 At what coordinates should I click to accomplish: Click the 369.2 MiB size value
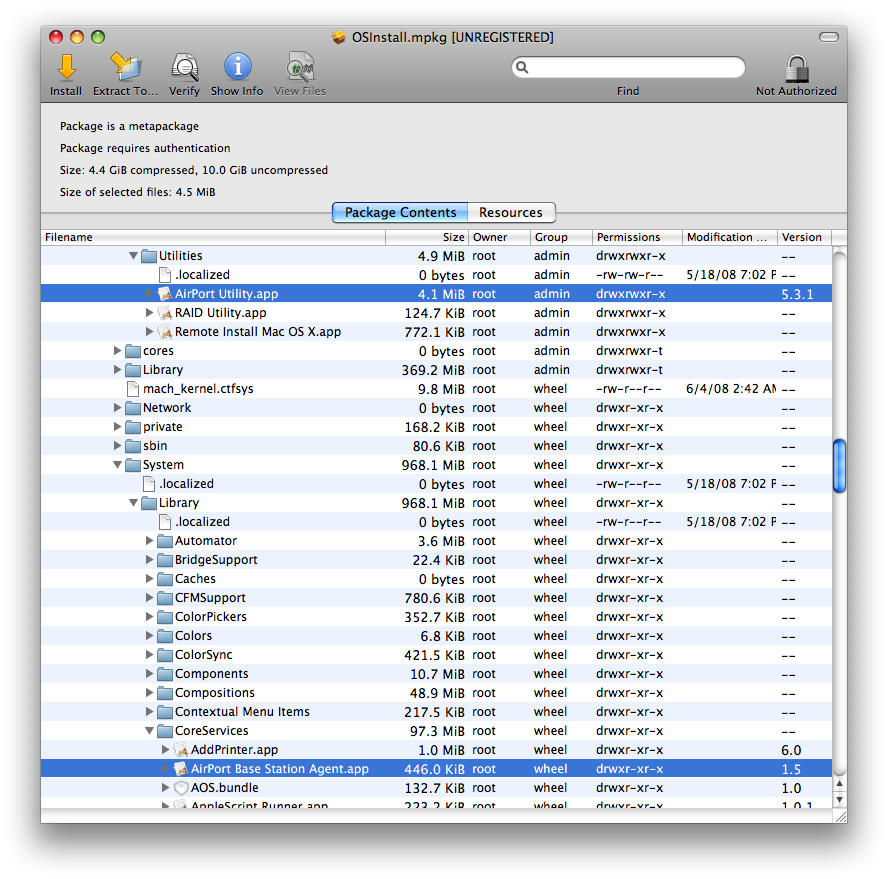(433, 370)
